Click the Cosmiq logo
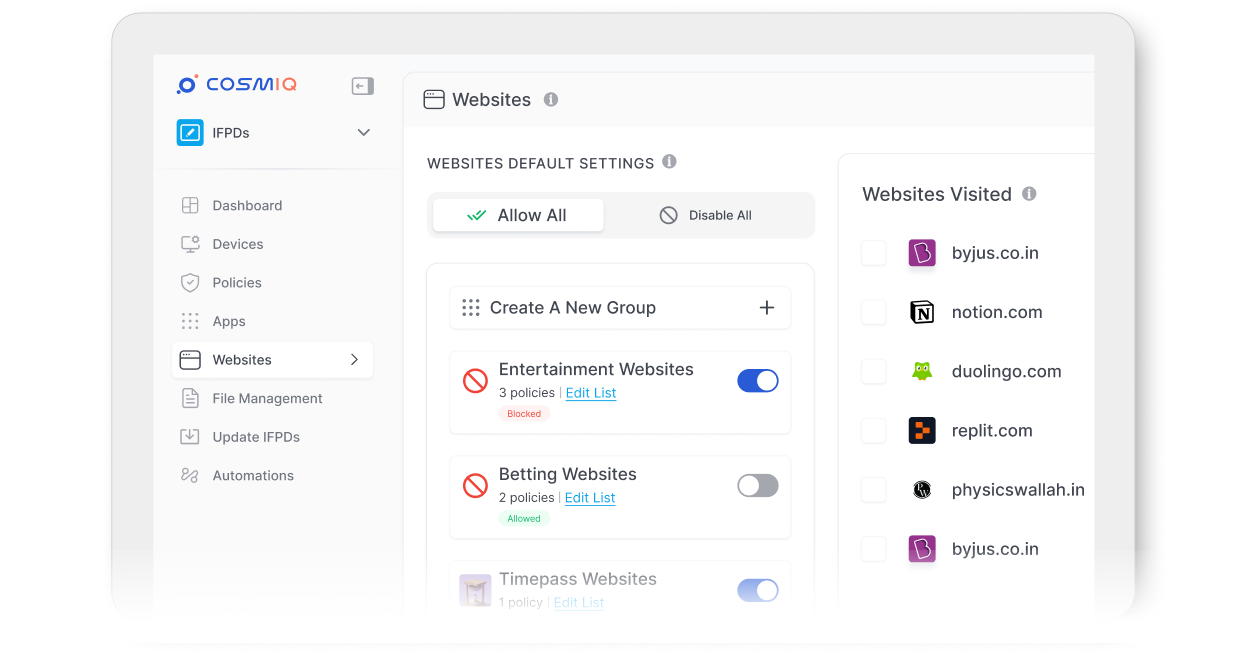1246x655 pixels. point(236,85)
